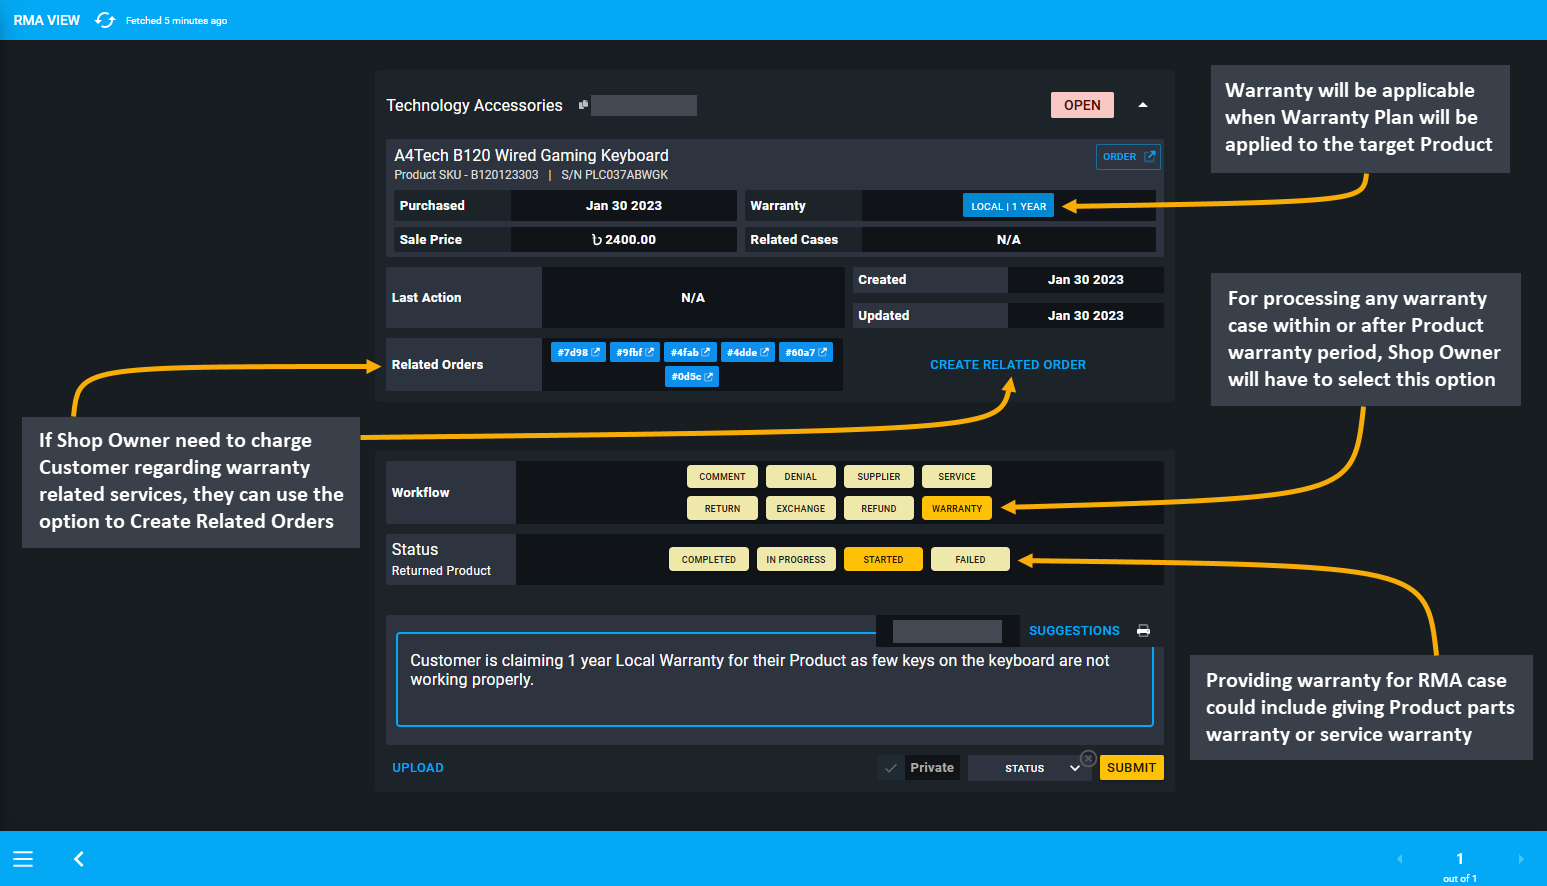Open related order #7d98
This screenshot has width=1547, height=886.
[x=578, y=352]
